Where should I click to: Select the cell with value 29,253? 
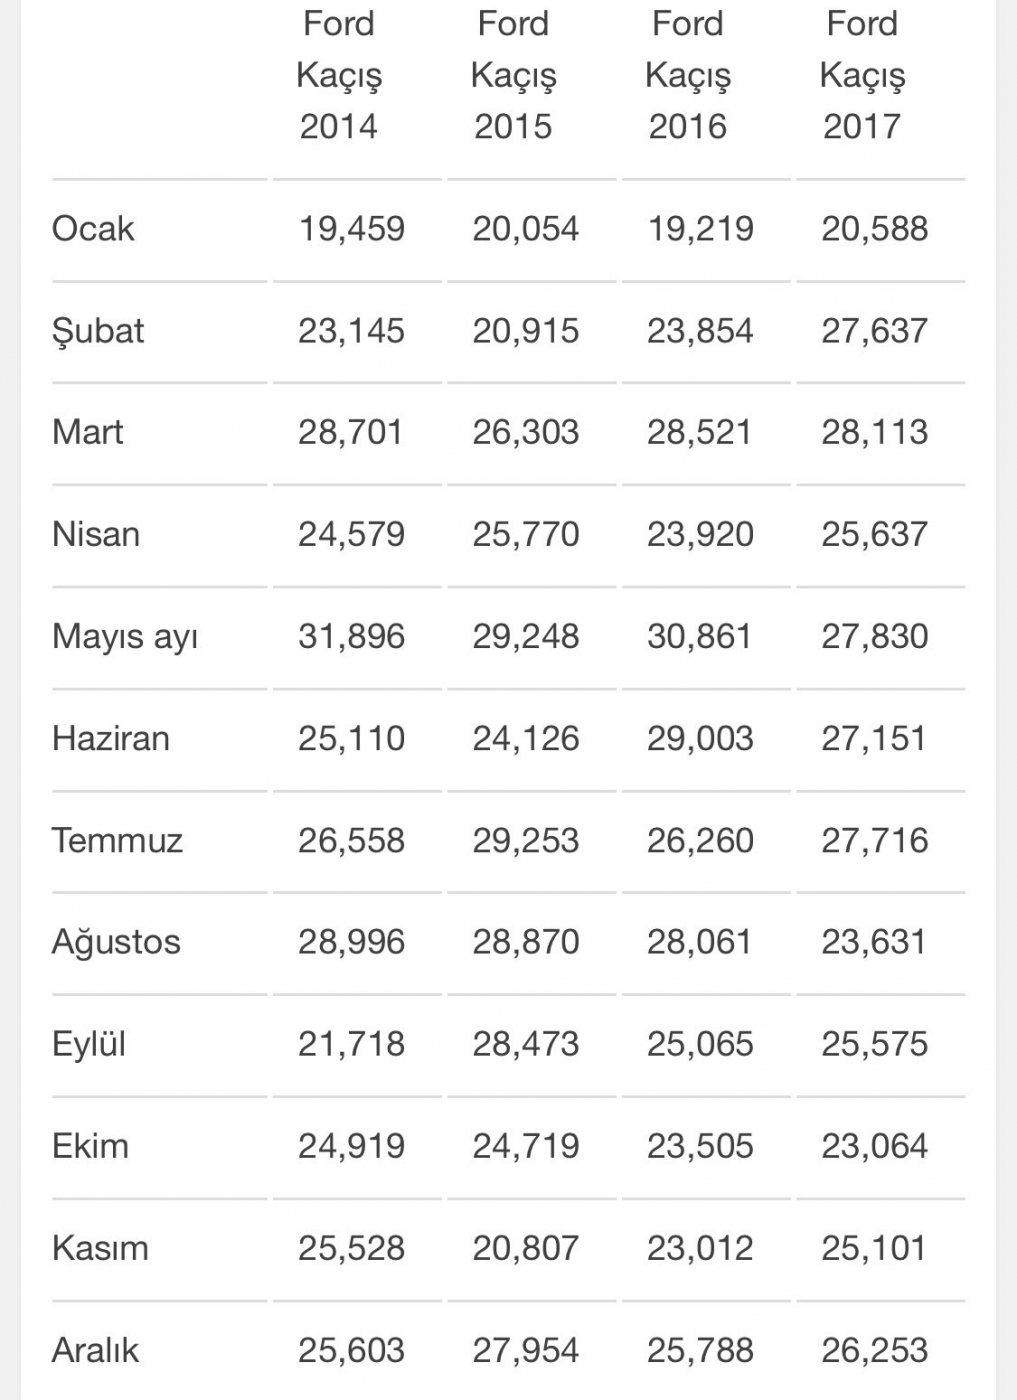point(526,840)
